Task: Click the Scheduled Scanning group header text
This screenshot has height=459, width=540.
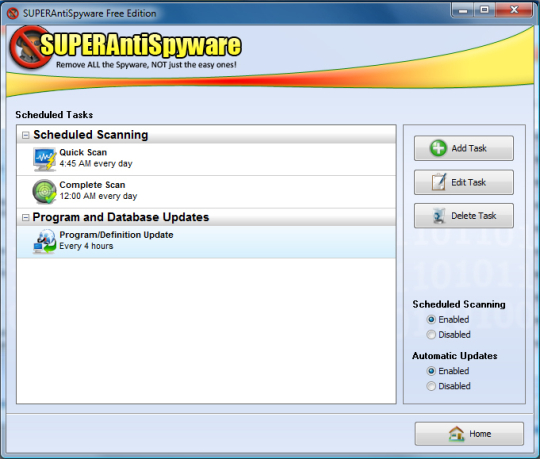Action: pos(91,135)
